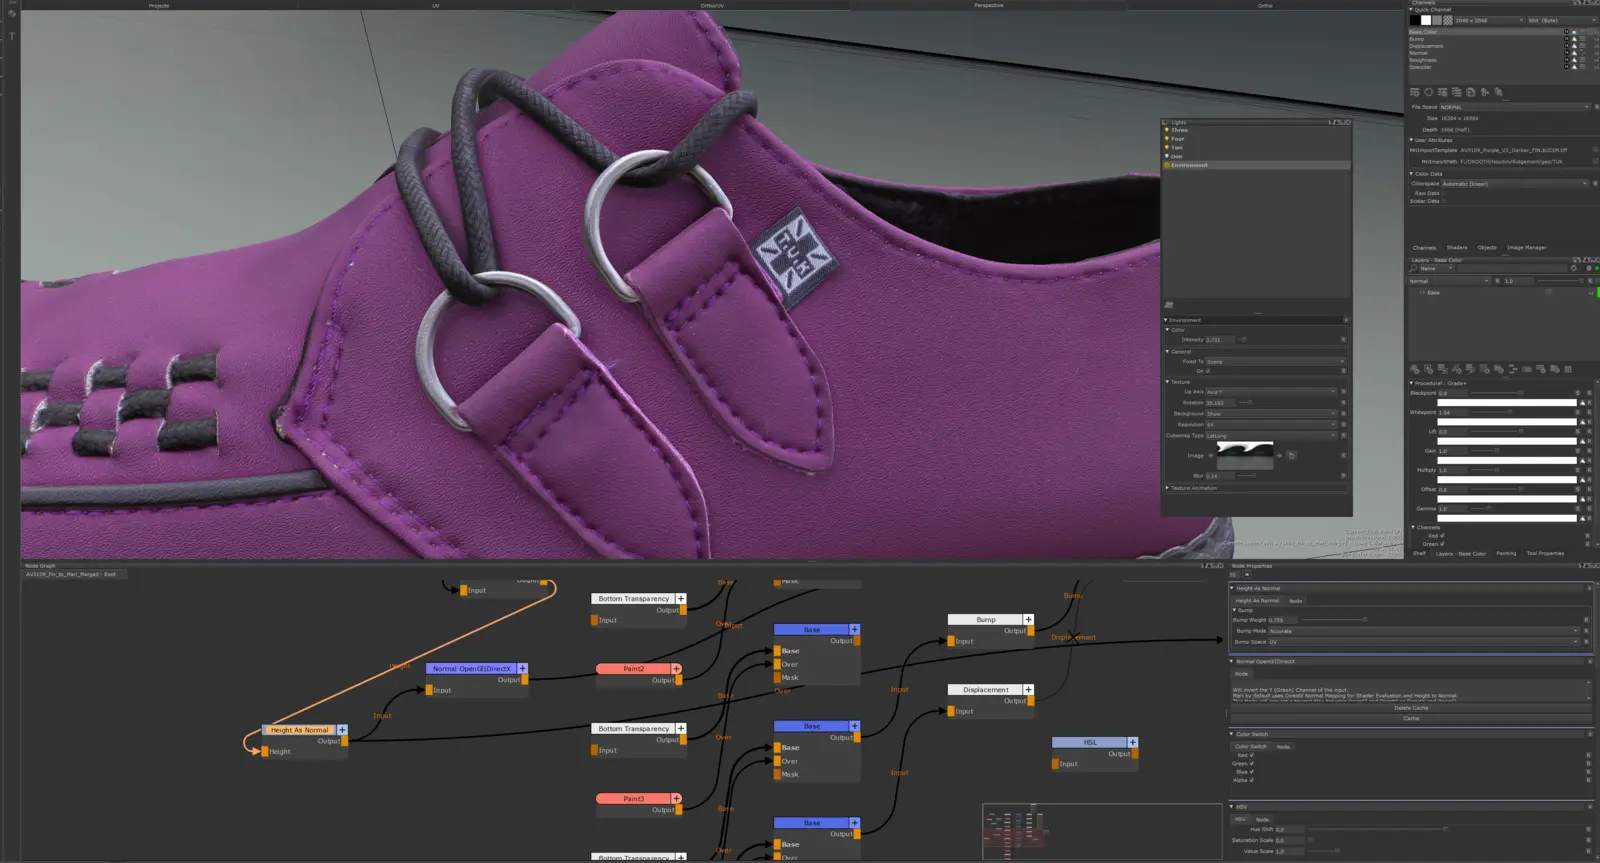Click the plus icon on Normal OpenGl|DirectX node
The width and height of the screenshot is (1600, 863).
tap(522, 668)
